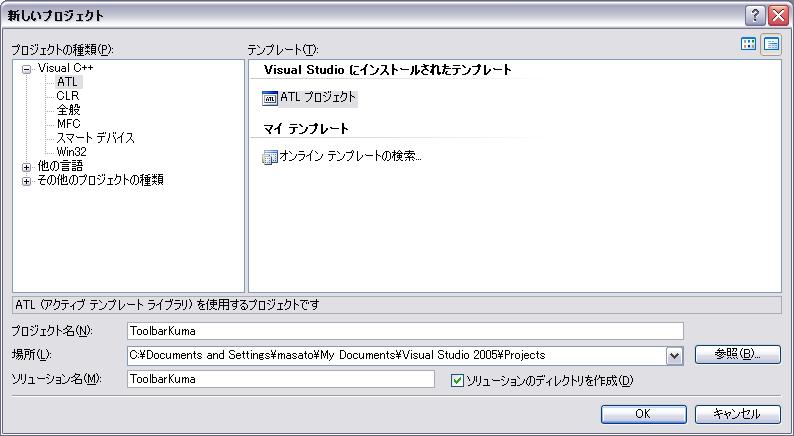Toggle the create solution directory checkbox
This screenshot has height=436, width=794.
(457, 380)
